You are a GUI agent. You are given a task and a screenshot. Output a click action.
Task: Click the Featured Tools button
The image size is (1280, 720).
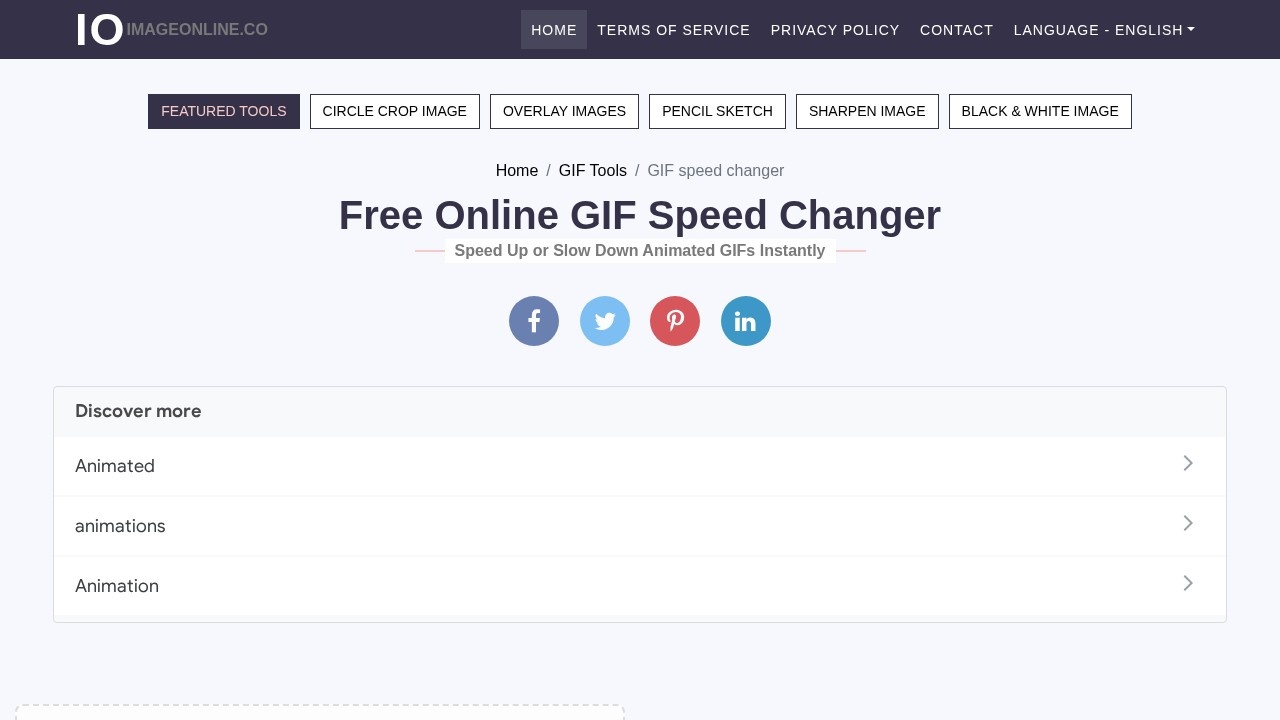click(224, 111)
